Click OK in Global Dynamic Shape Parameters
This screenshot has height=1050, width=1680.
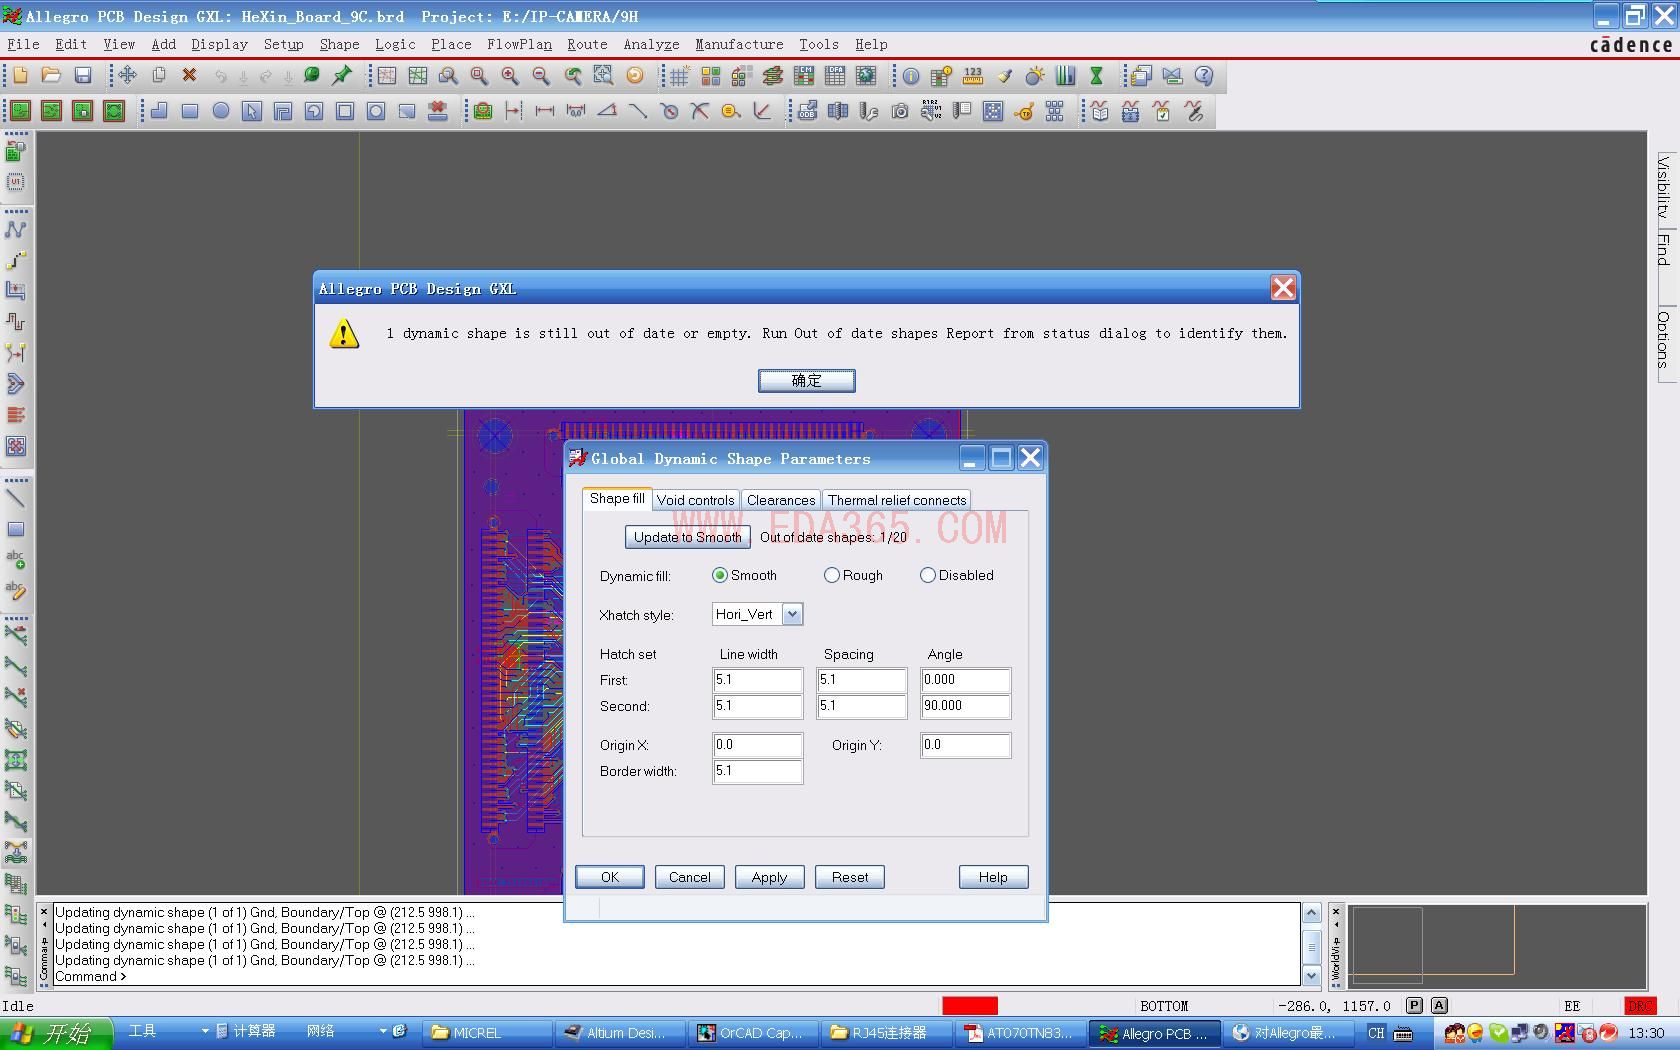[610, 877]
